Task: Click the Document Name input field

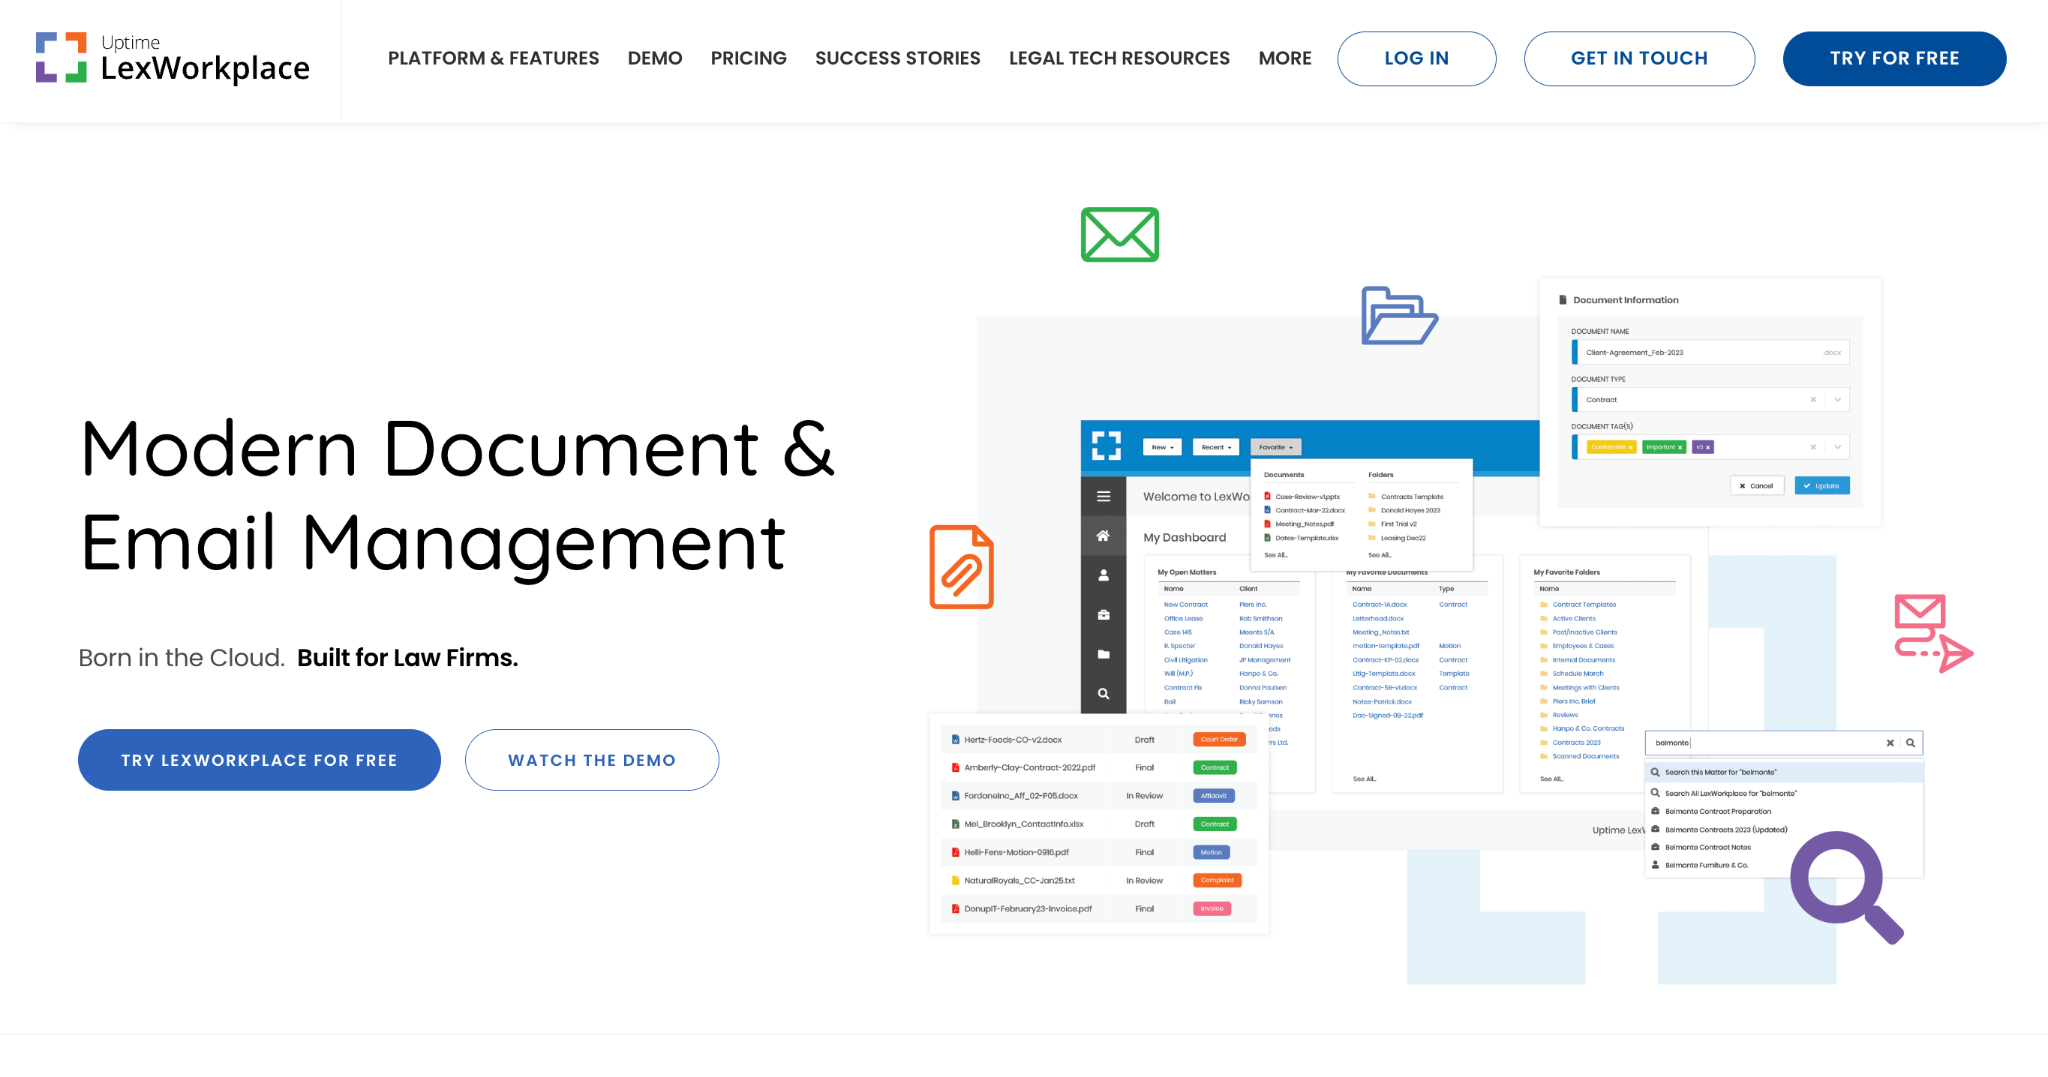Action: tap(1711, 352)
